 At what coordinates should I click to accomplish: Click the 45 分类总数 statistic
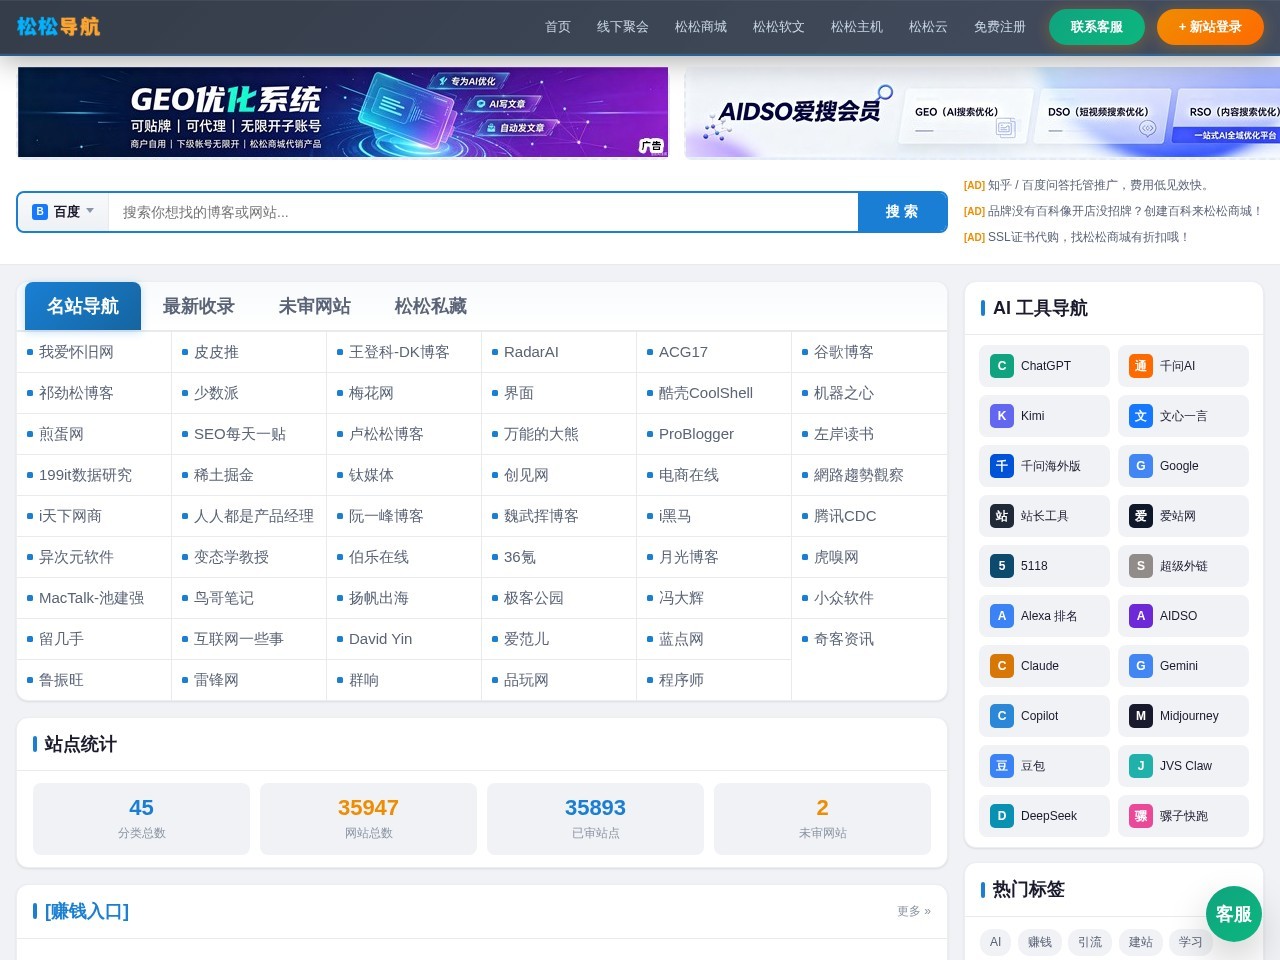pyautogui.click(x=141, y=818)
